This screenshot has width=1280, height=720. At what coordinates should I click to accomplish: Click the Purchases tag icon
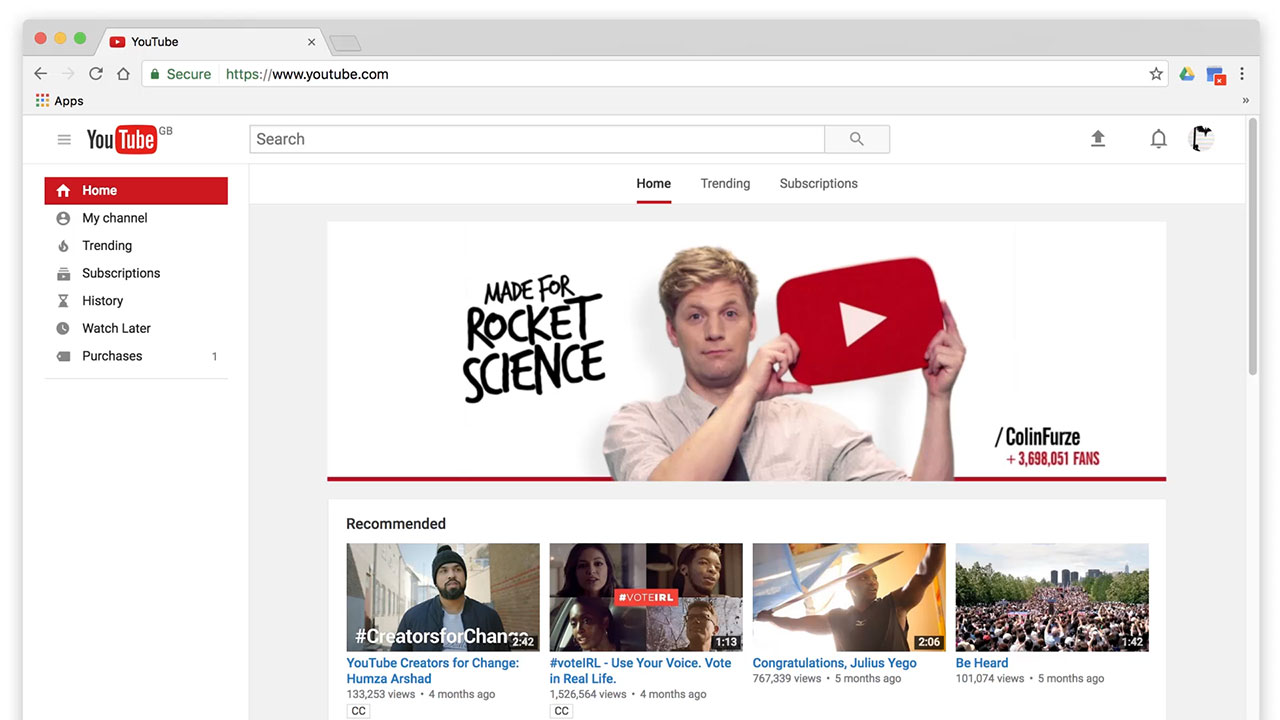pos(63,356)
